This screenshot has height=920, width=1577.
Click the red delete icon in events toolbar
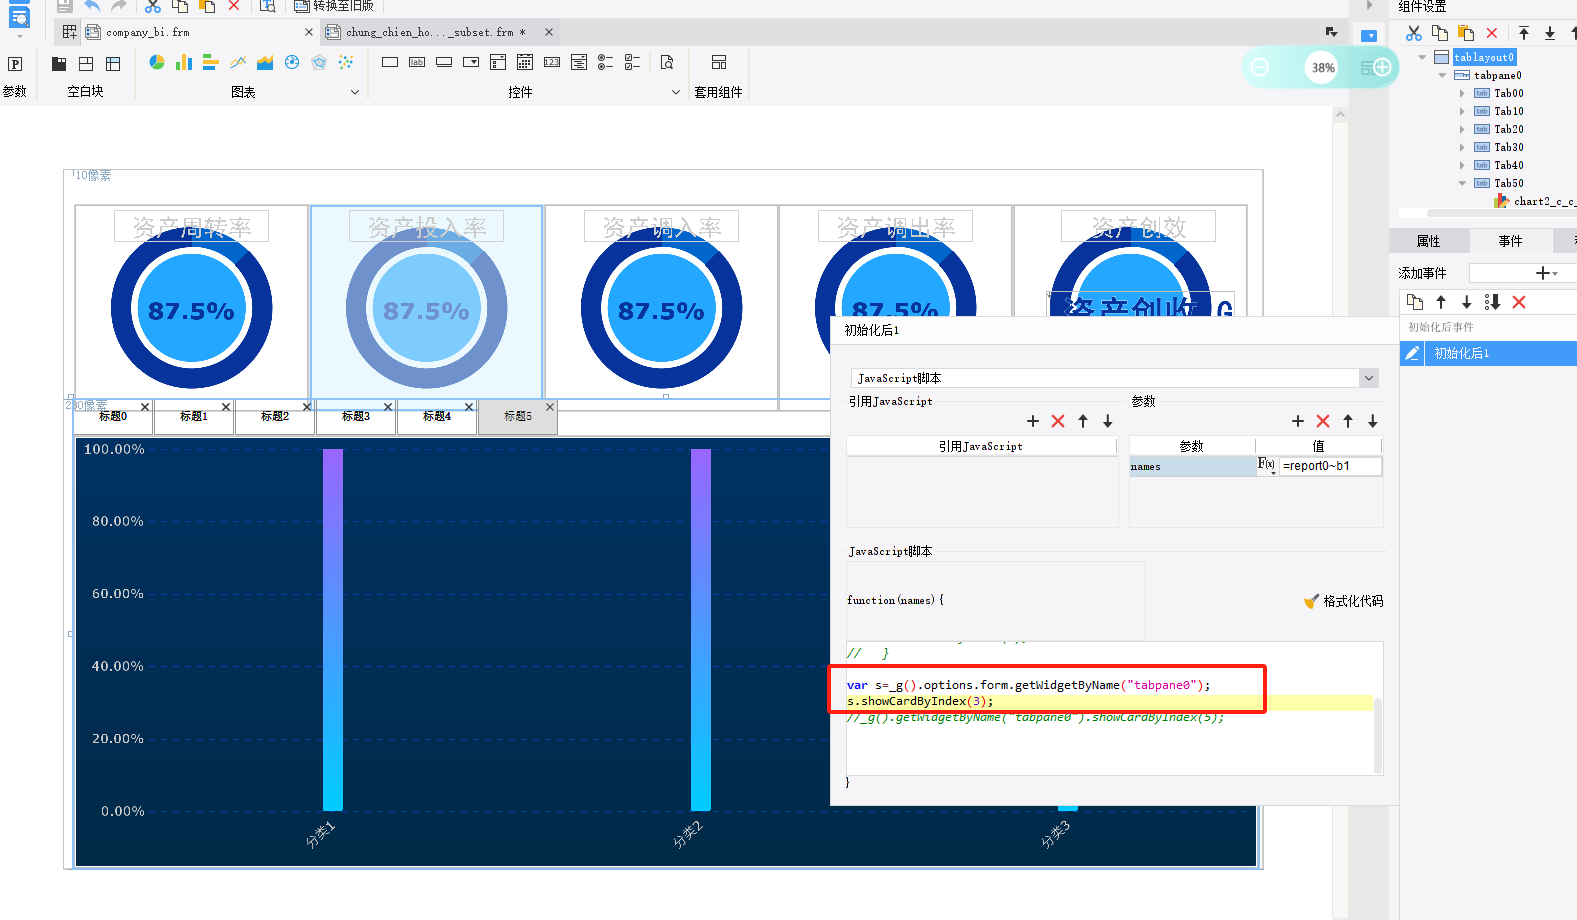[x=1519, y=302]
